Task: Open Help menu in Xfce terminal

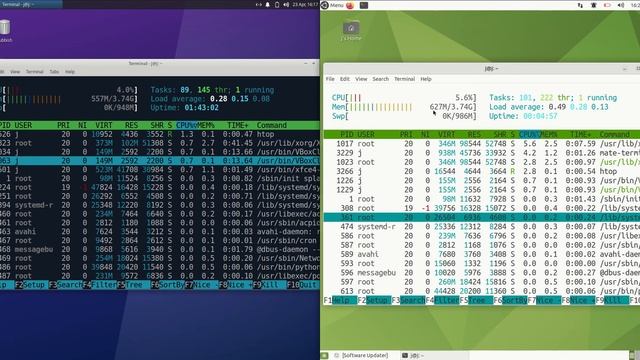Action: 70,71
